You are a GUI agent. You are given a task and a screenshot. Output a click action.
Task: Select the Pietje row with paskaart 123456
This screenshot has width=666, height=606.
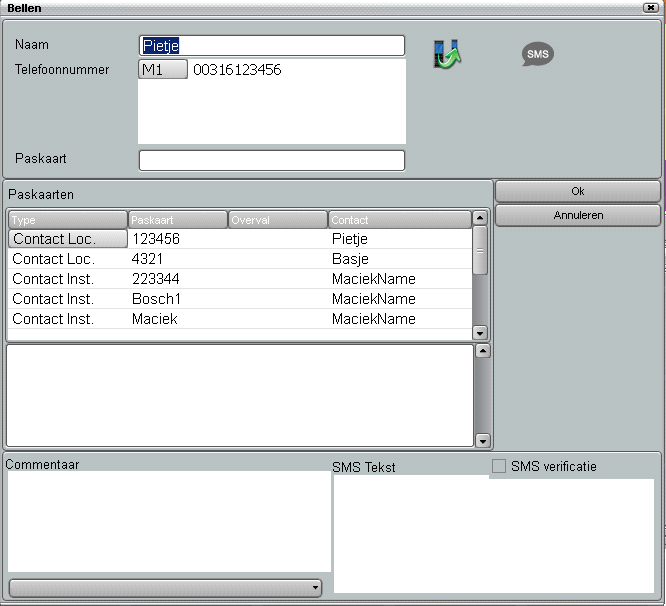point(240,239)
